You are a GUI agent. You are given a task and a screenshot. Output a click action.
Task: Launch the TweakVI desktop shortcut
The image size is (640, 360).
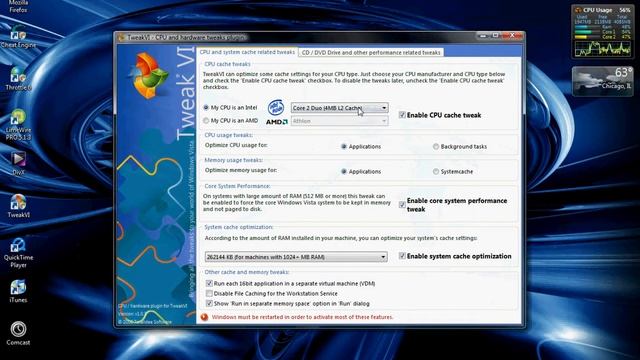tap(18, 206)
